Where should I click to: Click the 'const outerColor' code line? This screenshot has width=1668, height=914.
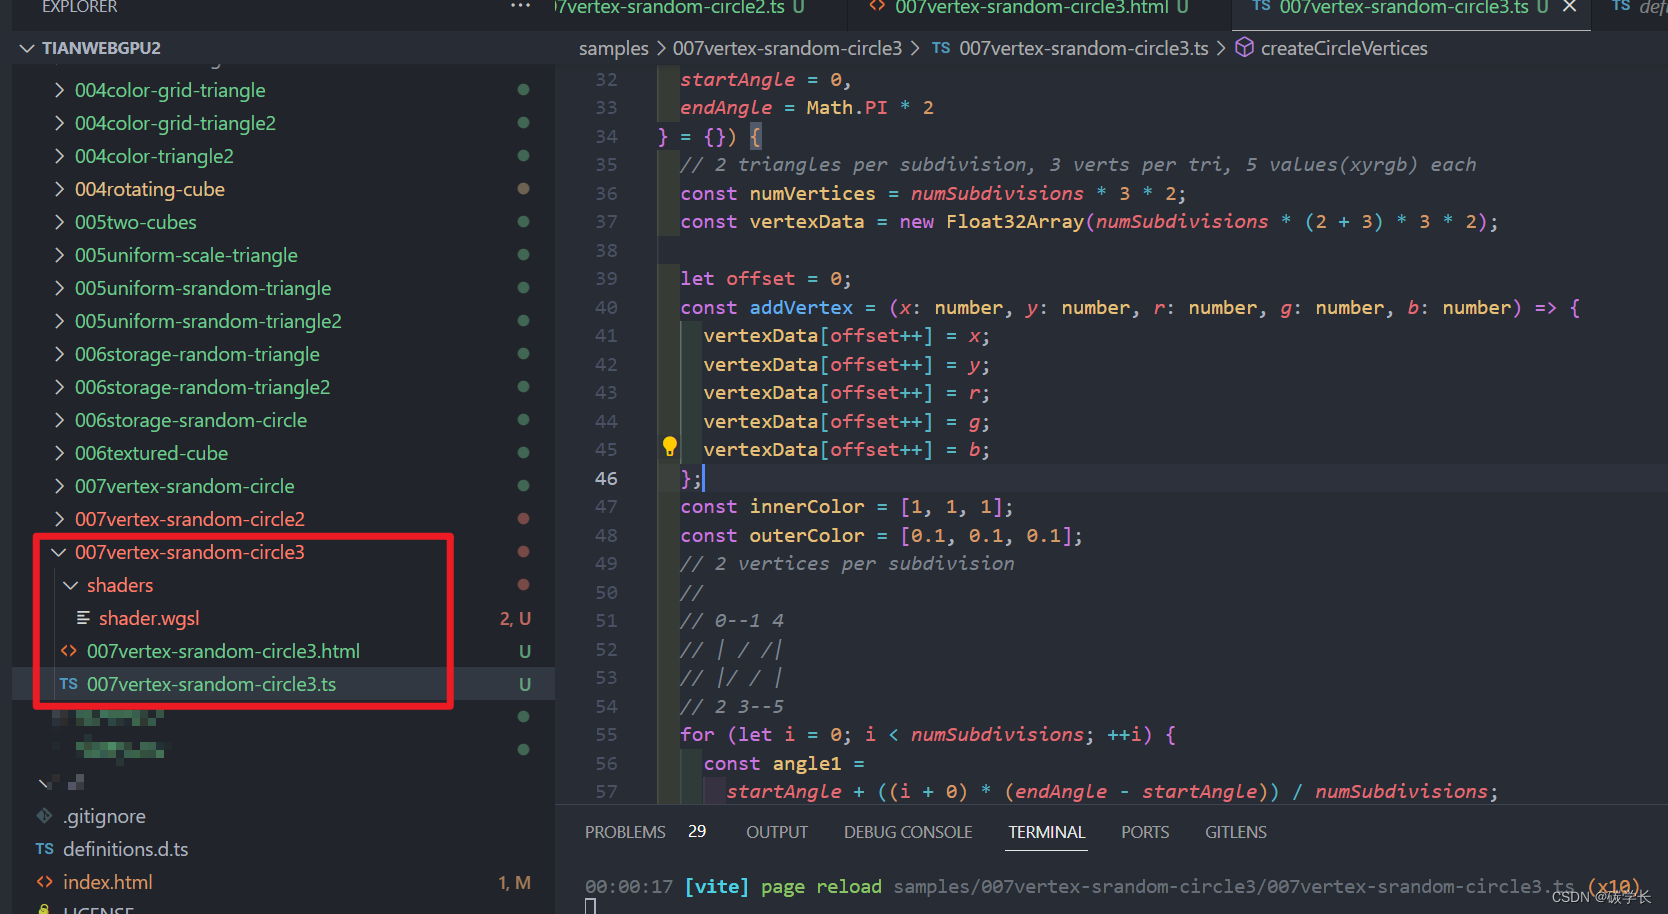881,535
